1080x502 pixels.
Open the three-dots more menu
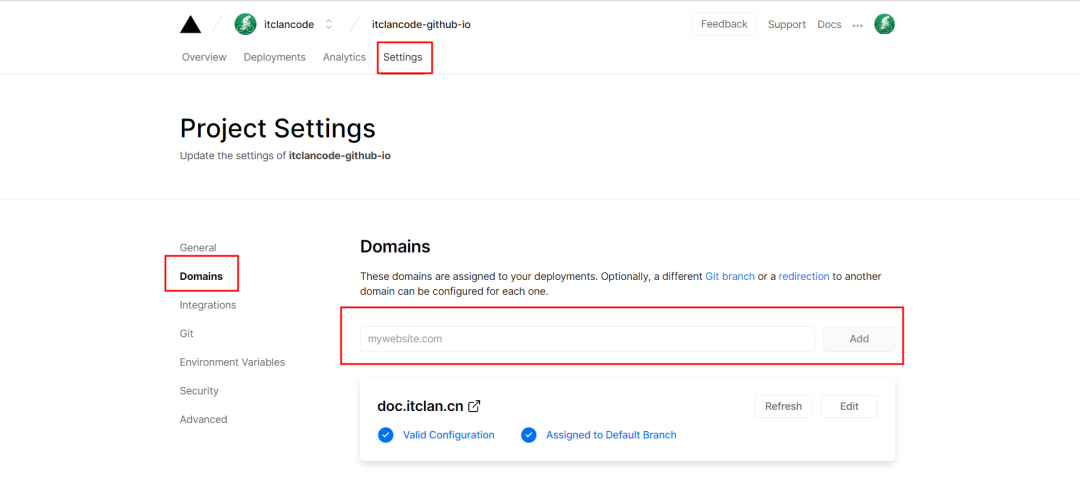pyautogui.click(x=858, y=25)
